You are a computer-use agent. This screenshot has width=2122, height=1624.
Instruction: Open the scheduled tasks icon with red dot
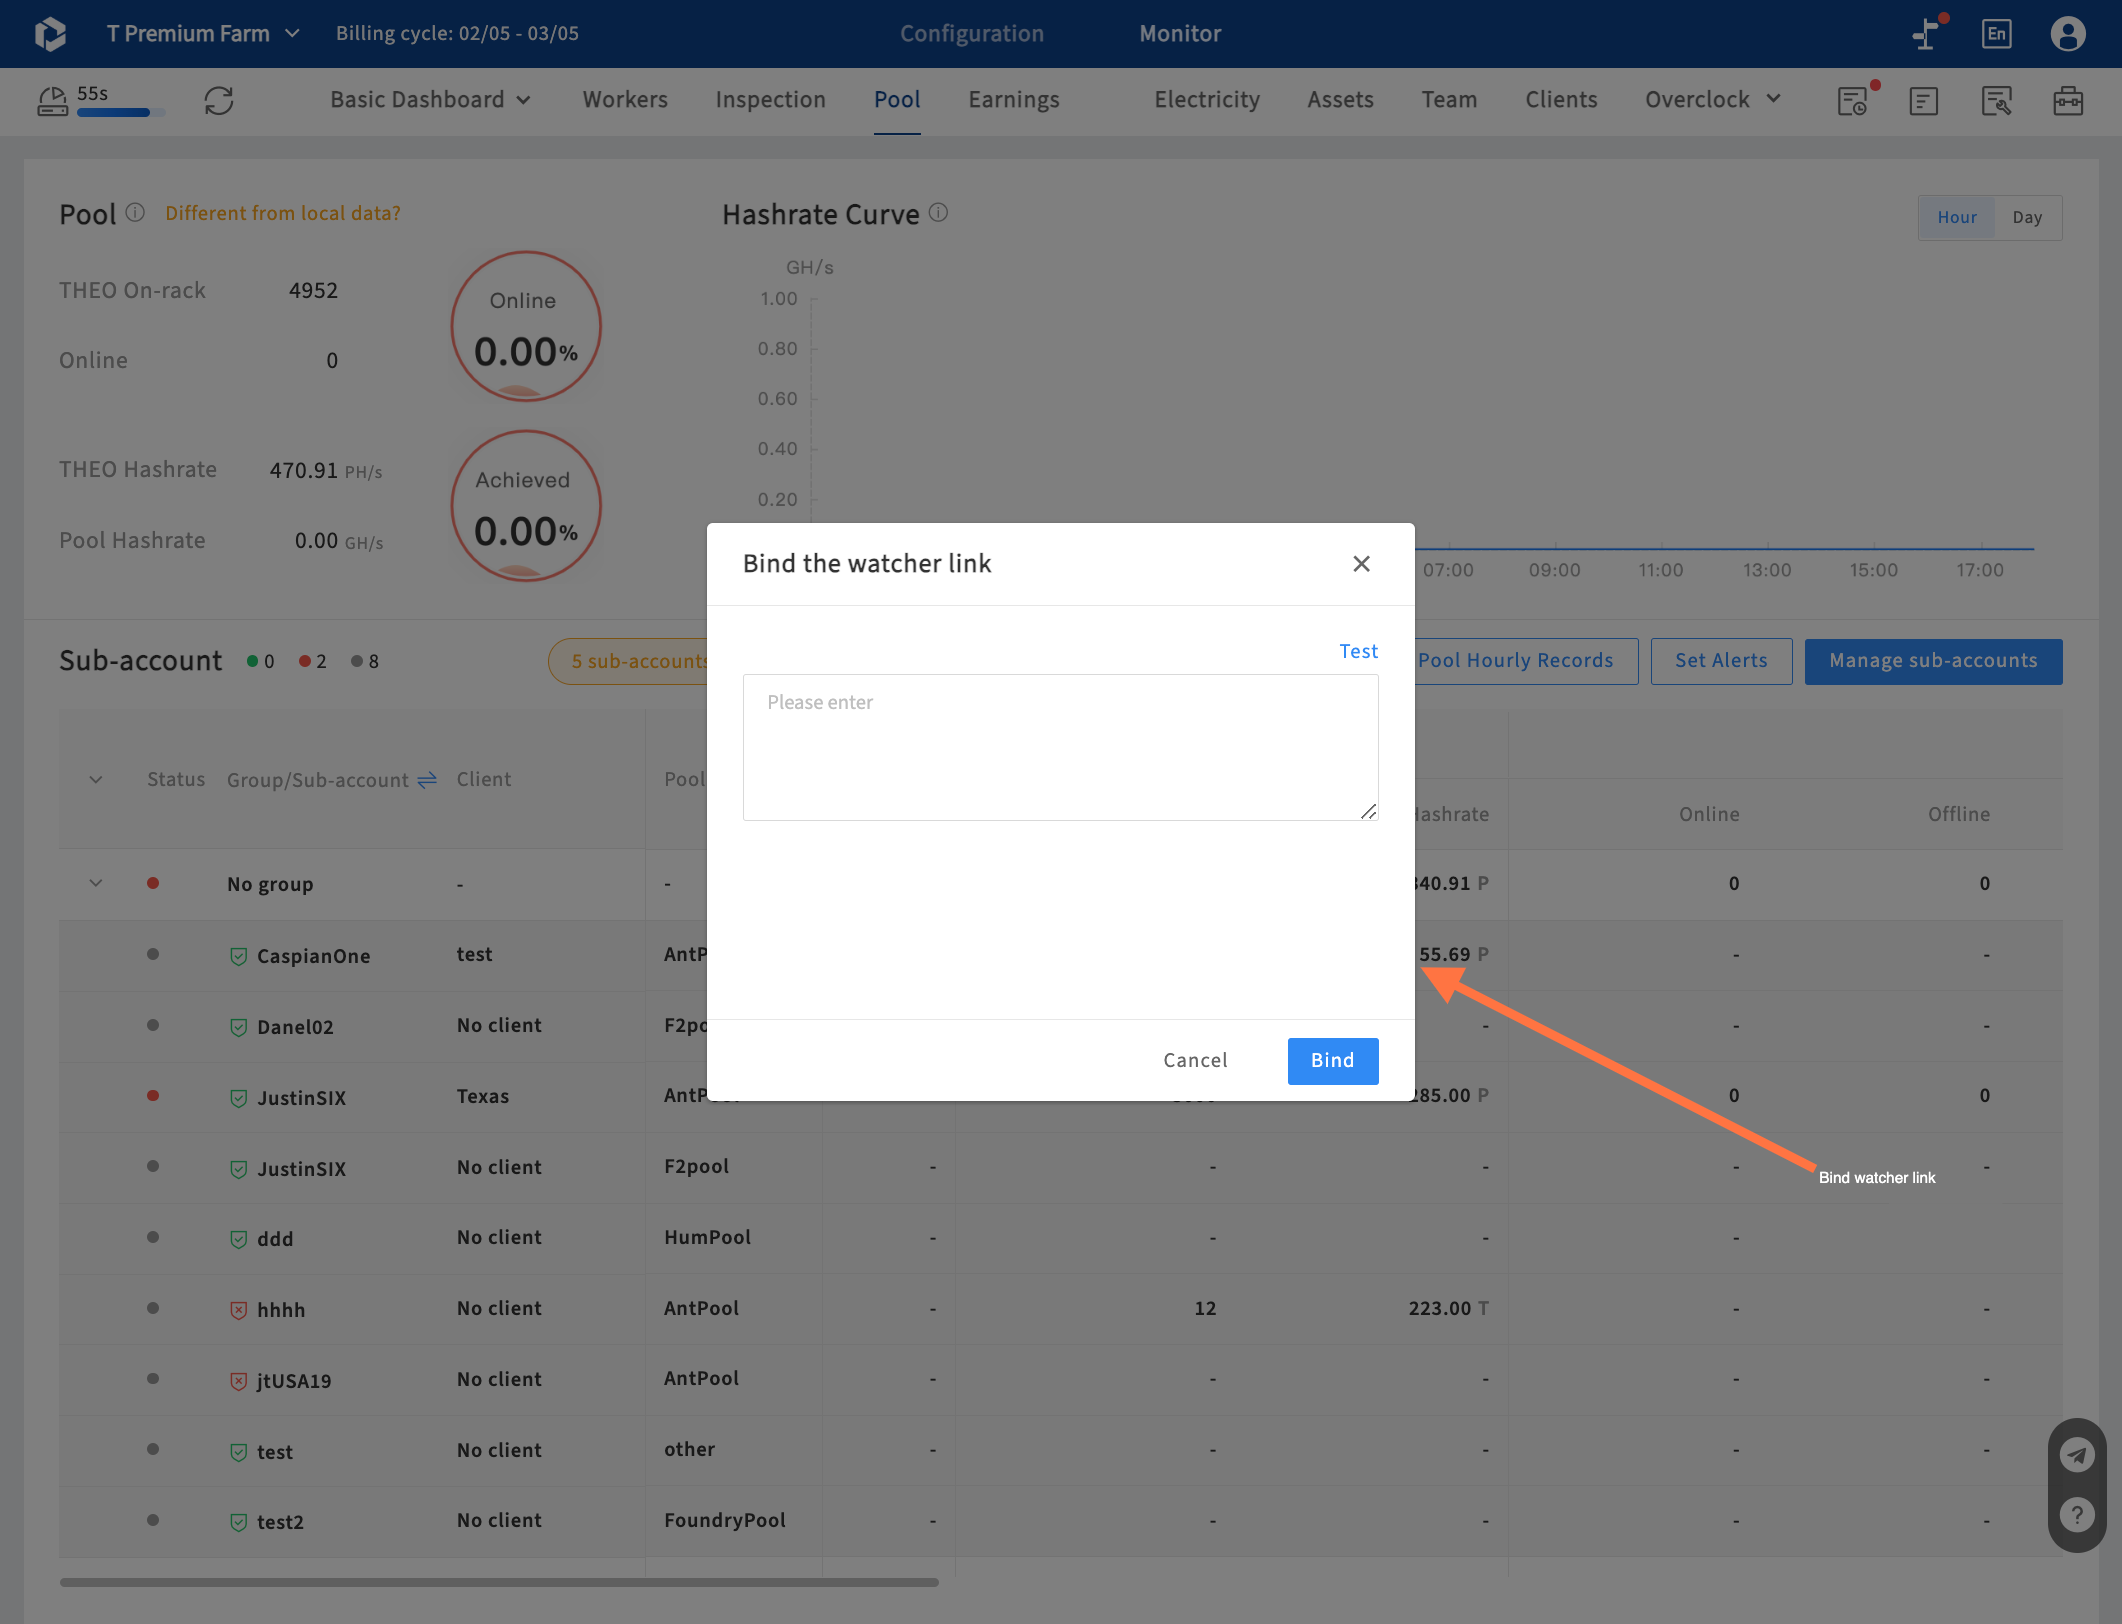[x=1853, y=100]
